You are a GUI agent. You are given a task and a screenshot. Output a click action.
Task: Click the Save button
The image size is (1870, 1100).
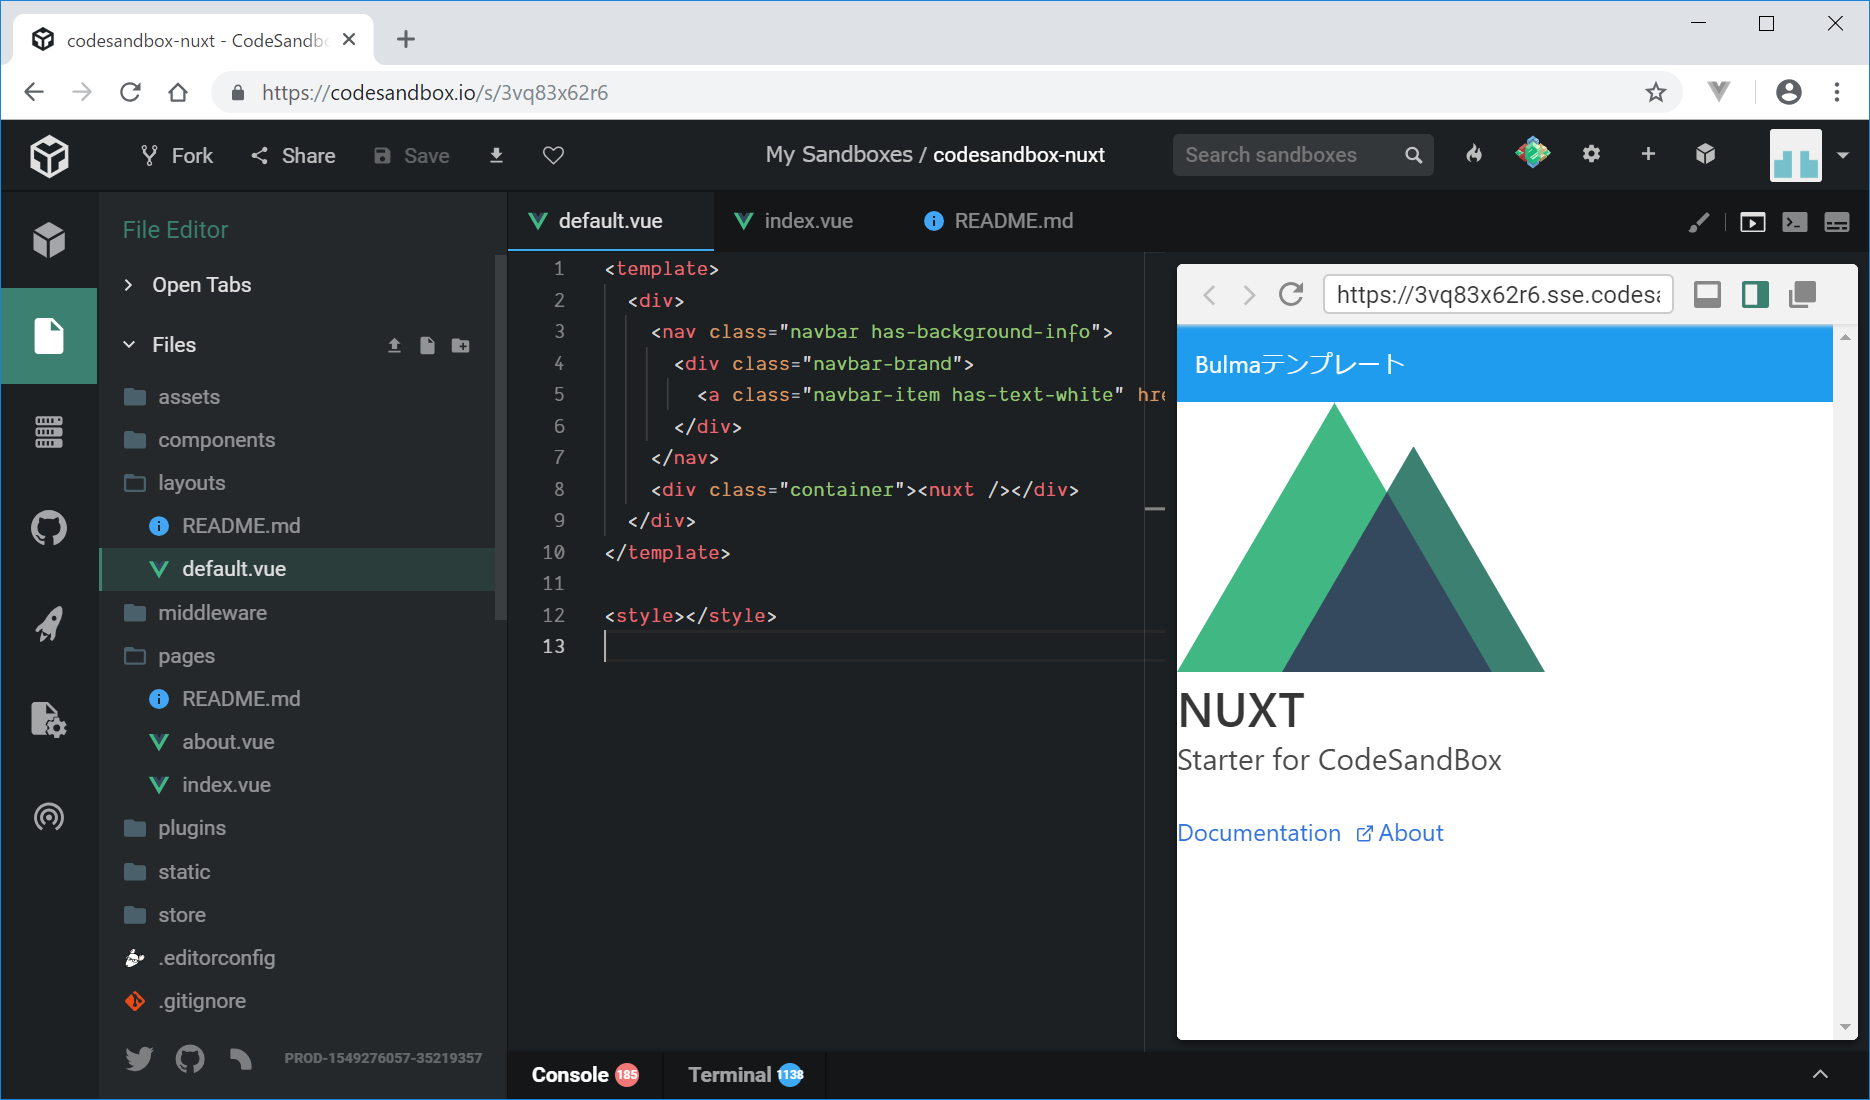pyautogui.click(x=412, y=155)
